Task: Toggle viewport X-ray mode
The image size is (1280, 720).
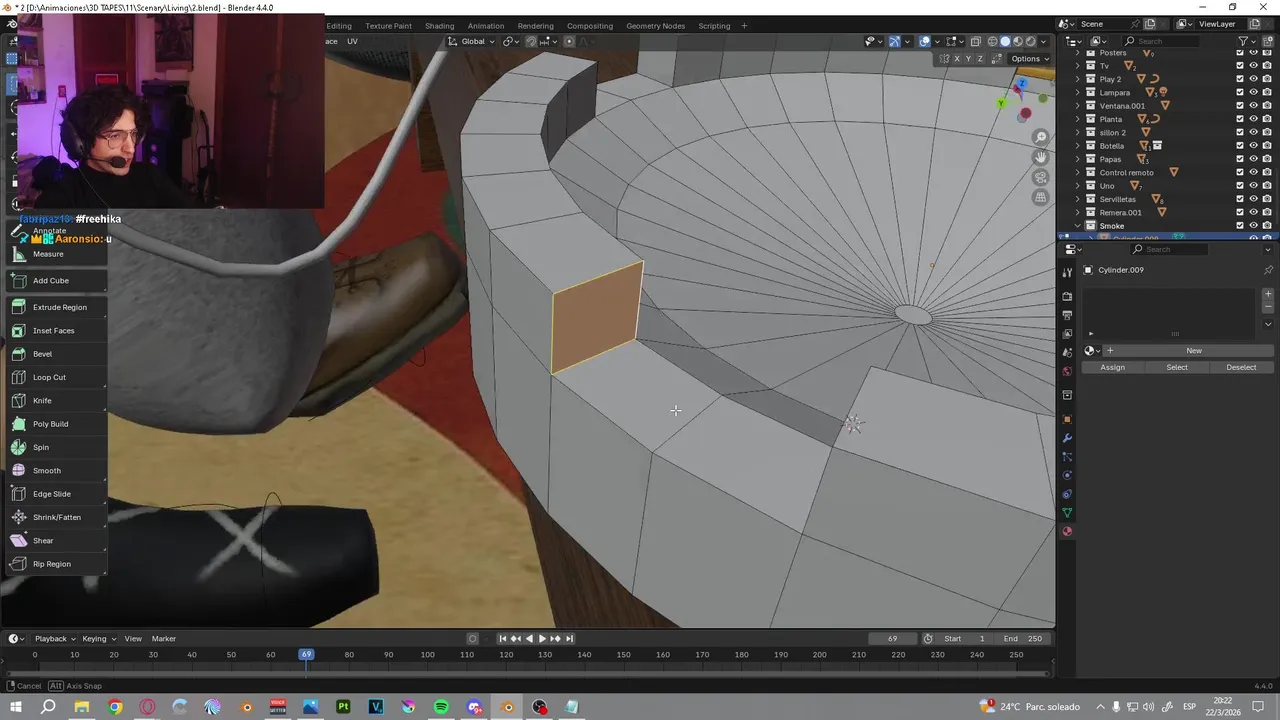Action: pyautogui.click(x=976, y=41)
